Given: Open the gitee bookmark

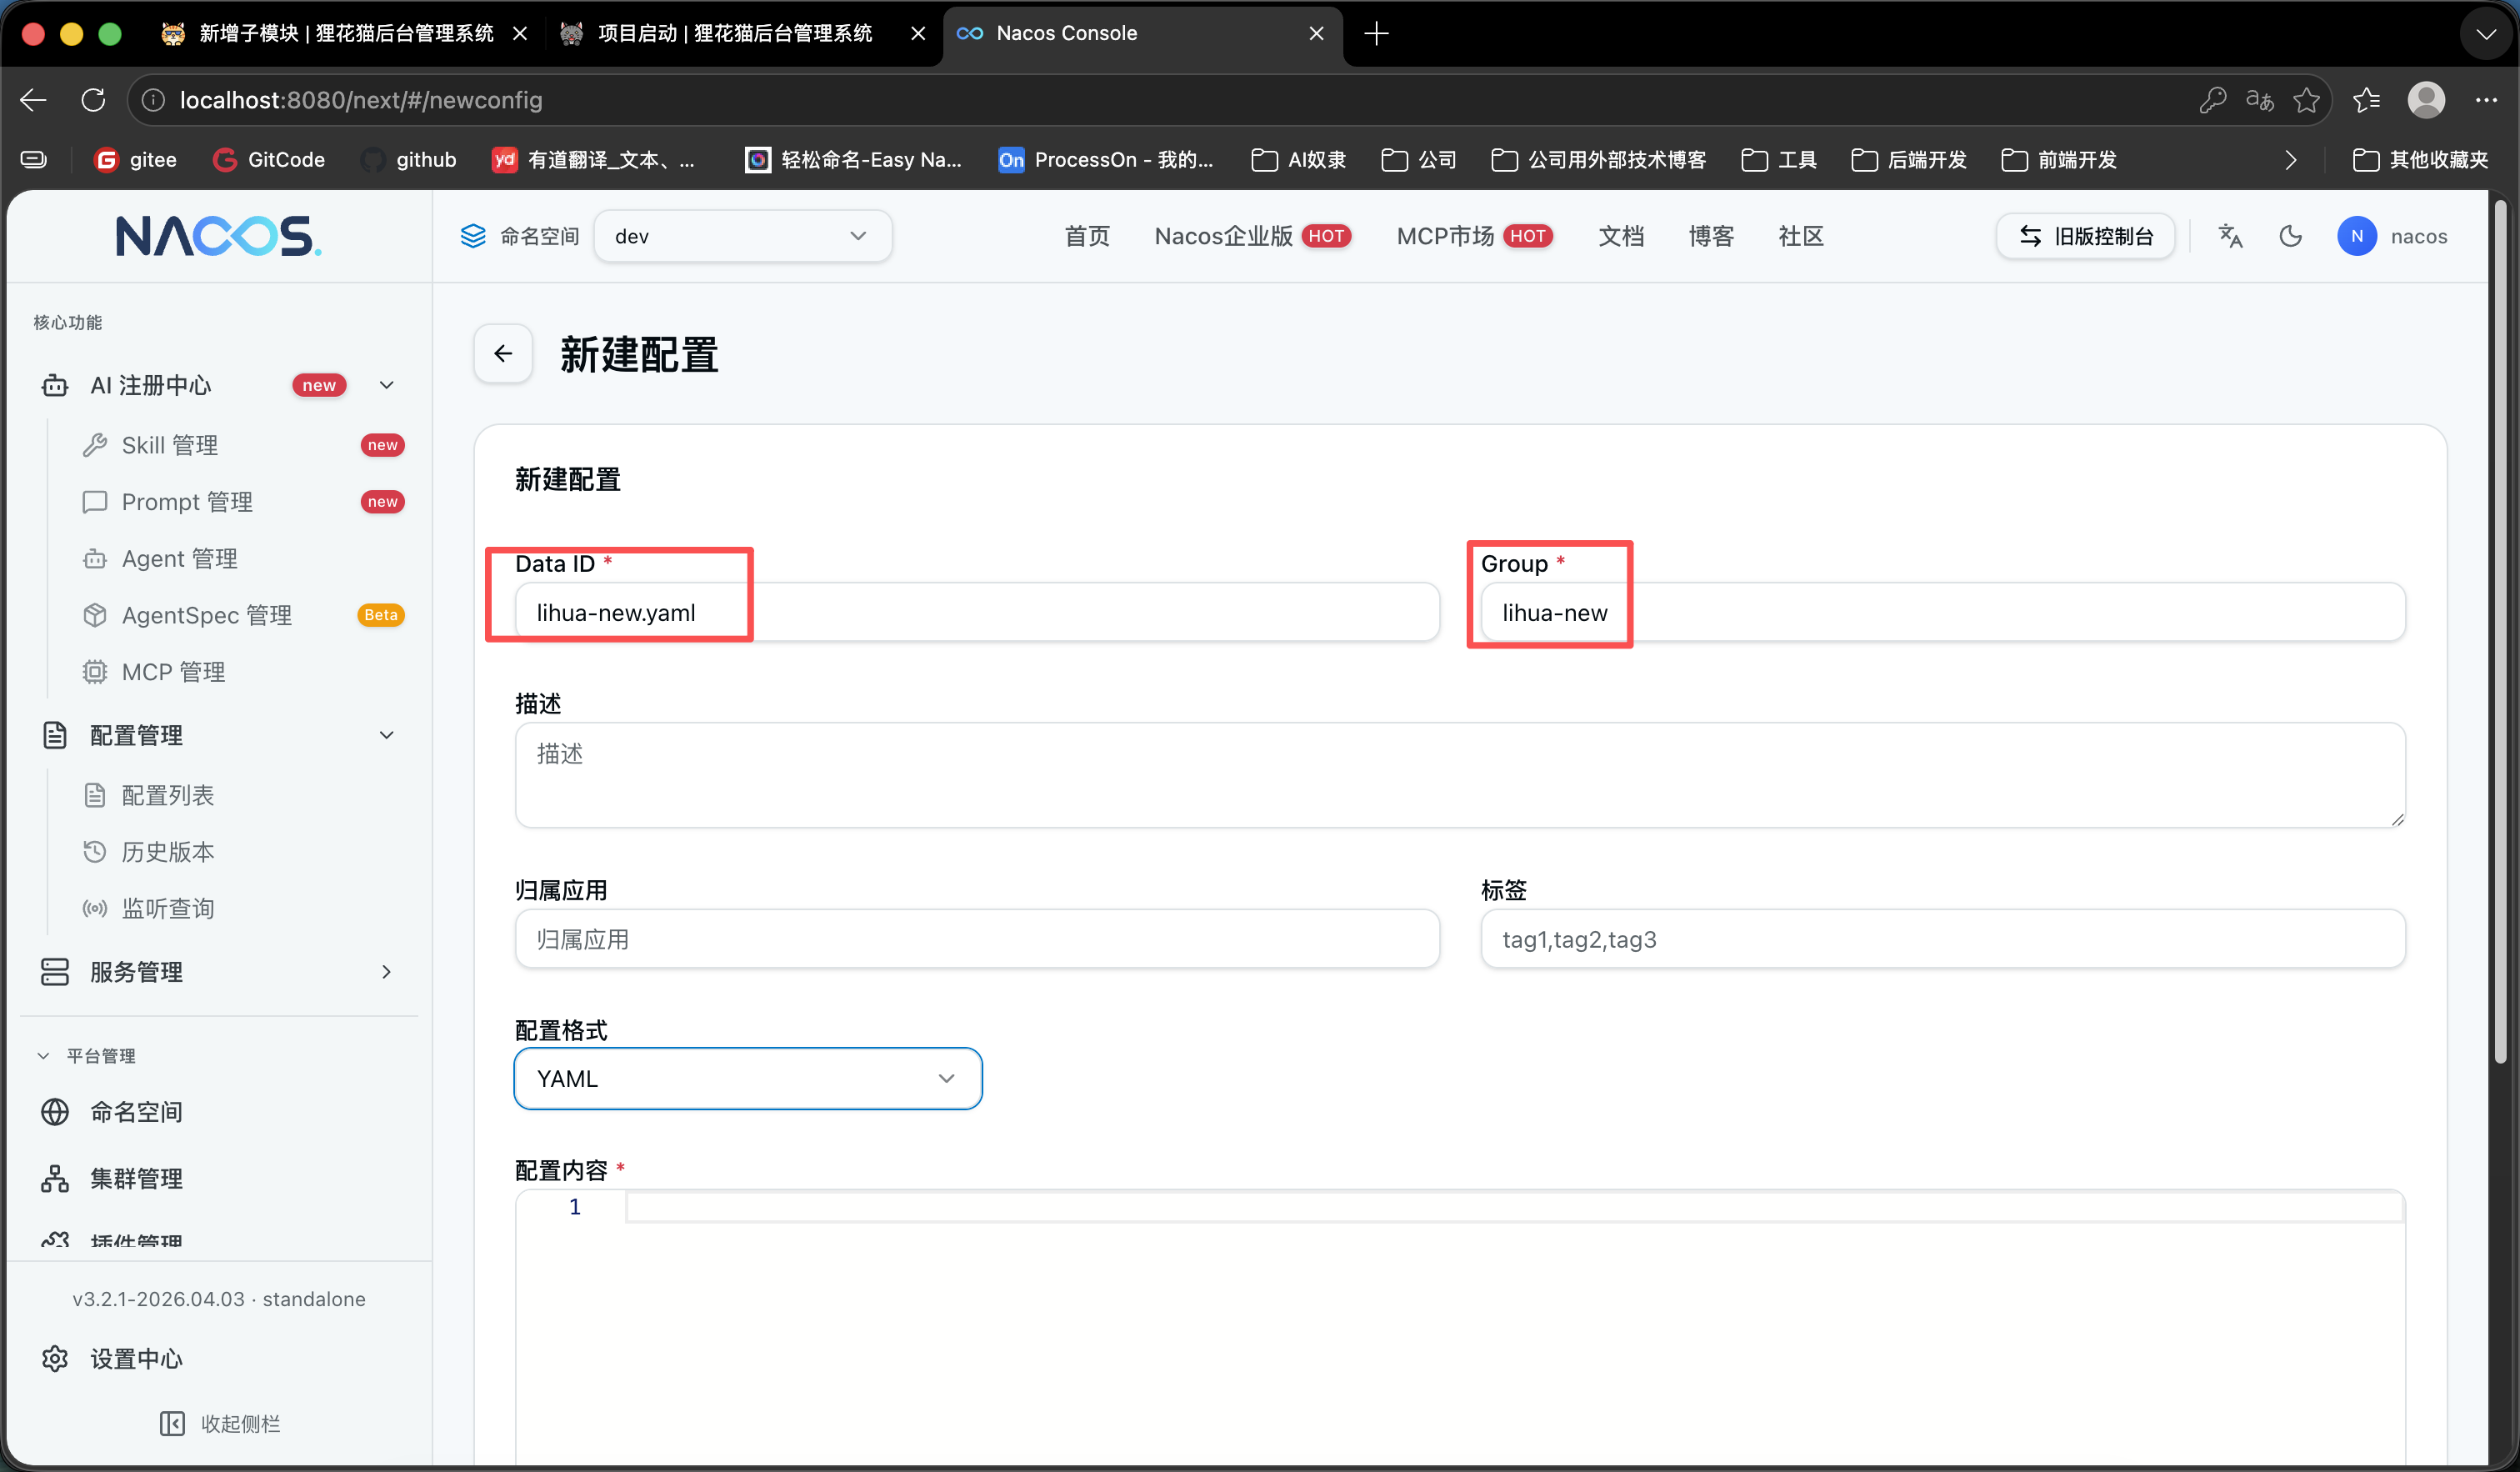Looking at the screenshot, I should pyautogui.click(x=135, y=160).
